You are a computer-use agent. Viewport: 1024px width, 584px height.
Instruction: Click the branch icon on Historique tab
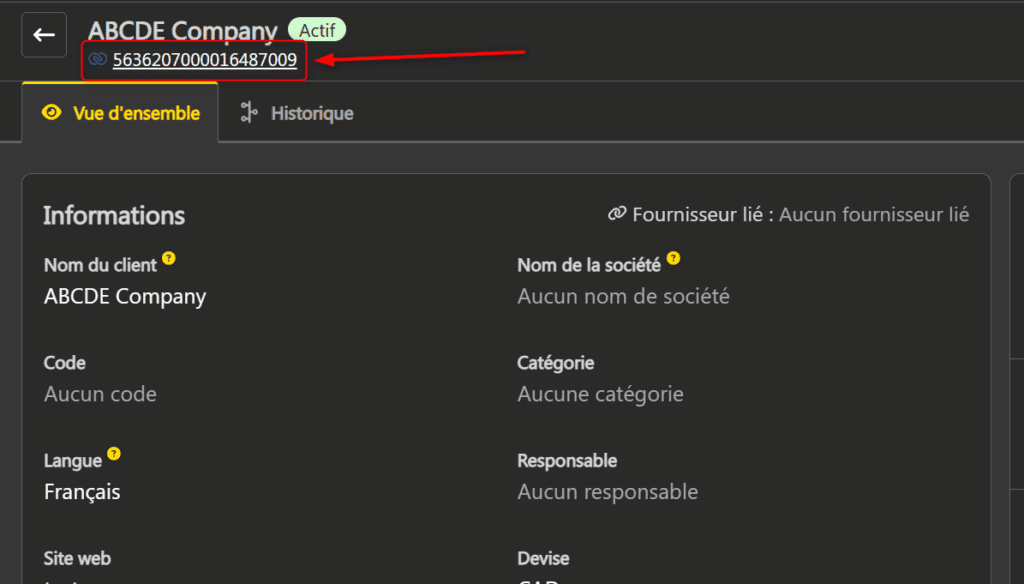pos(249,113)
